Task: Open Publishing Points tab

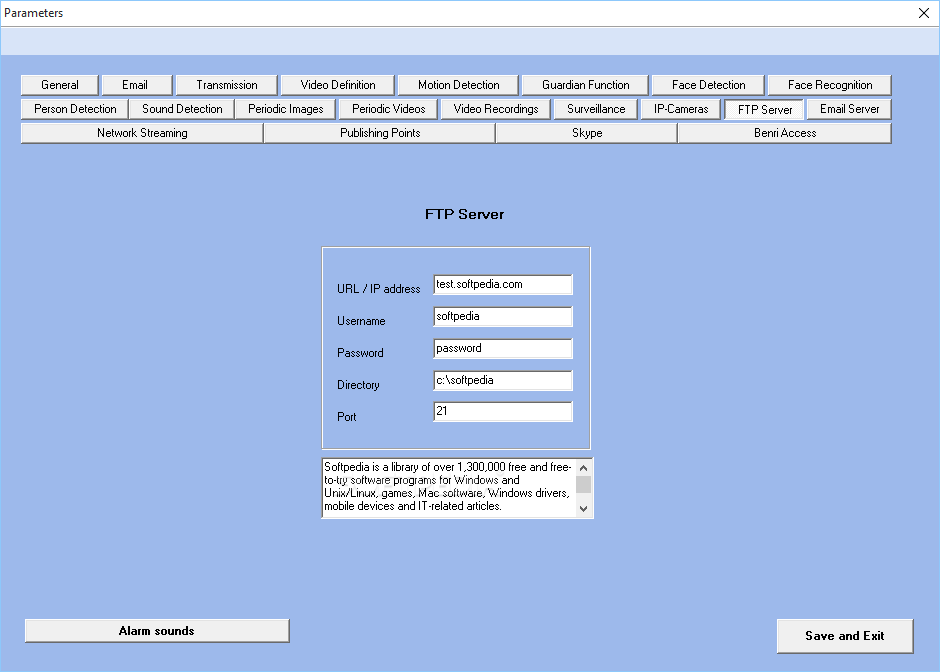Action: coord(379,133)
